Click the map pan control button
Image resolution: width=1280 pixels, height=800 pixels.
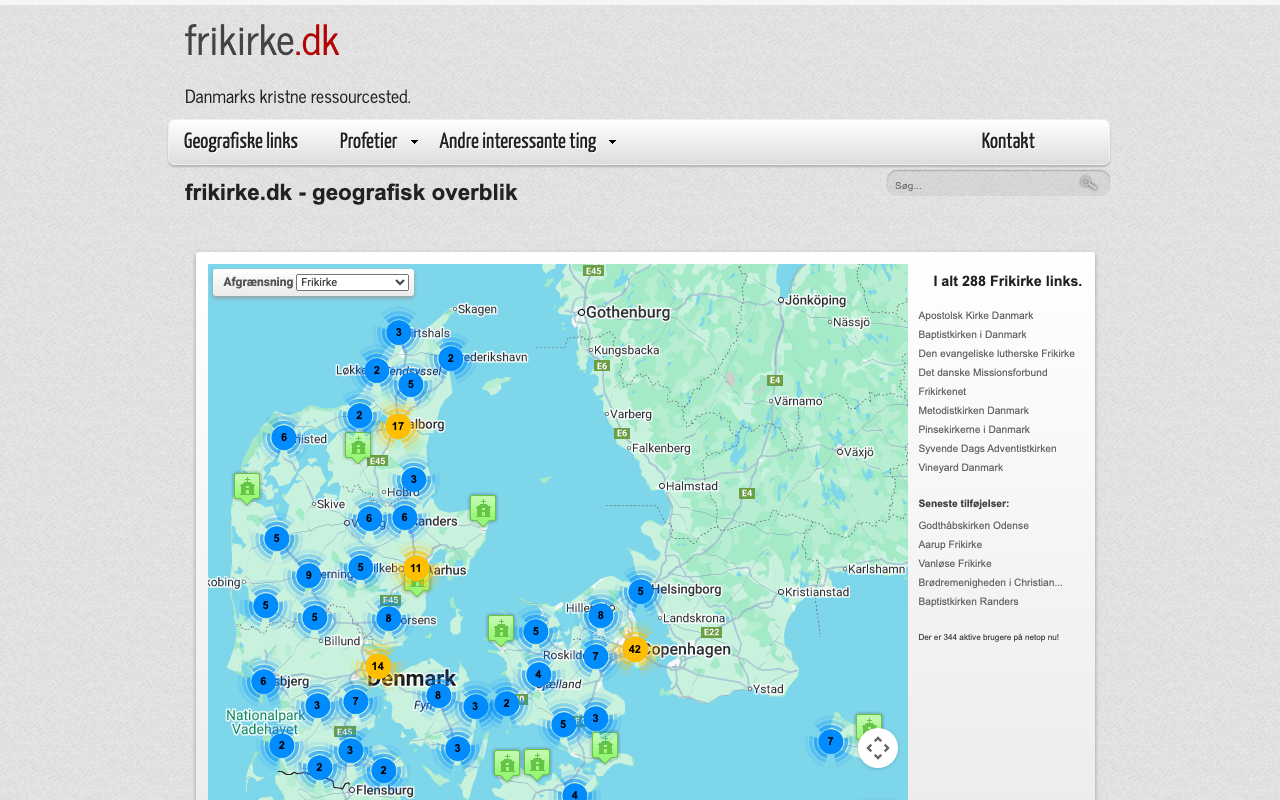point(877,747)
